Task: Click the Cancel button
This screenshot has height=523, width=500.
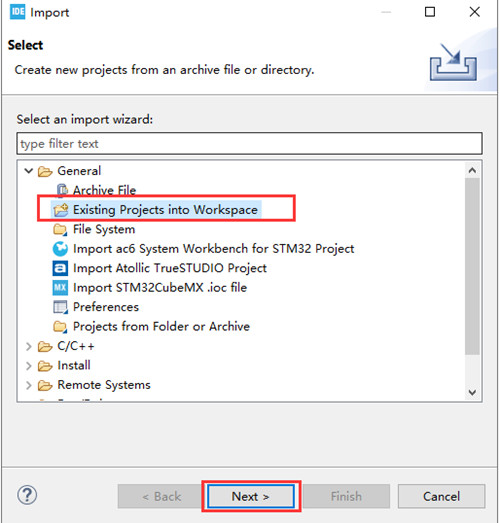Action: coord(441,496)
